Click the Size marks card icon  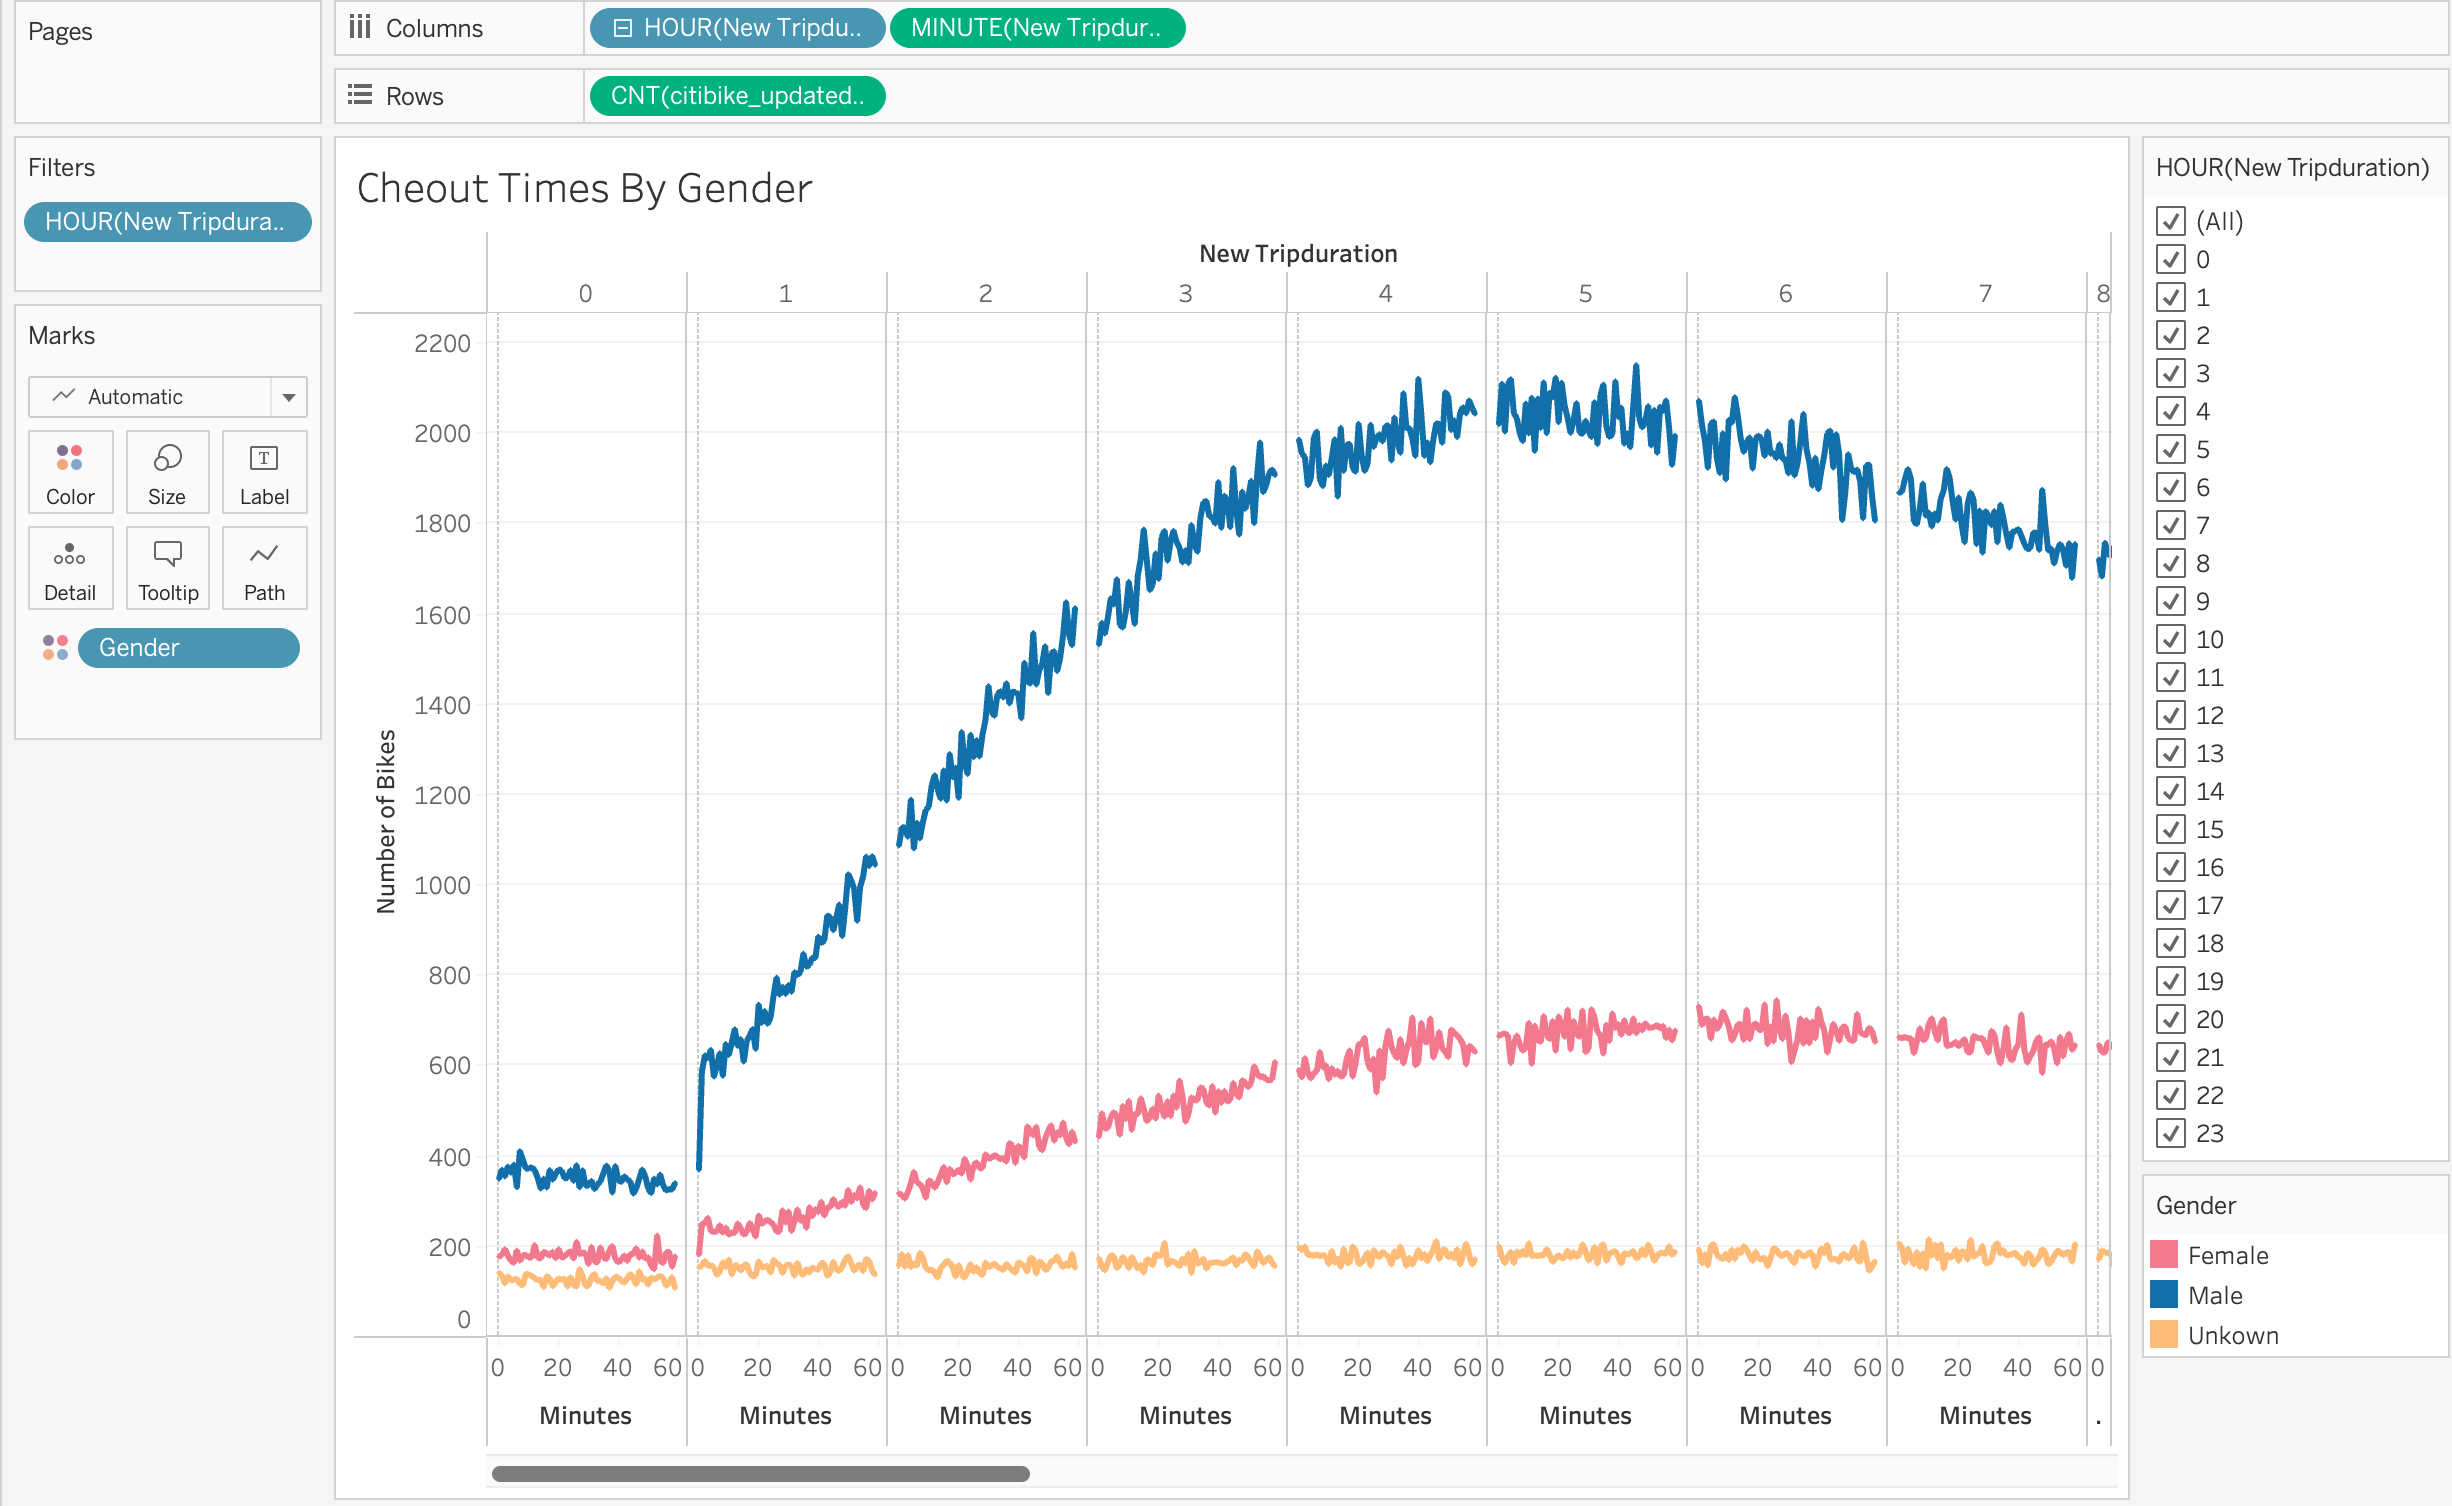[167, 471]
